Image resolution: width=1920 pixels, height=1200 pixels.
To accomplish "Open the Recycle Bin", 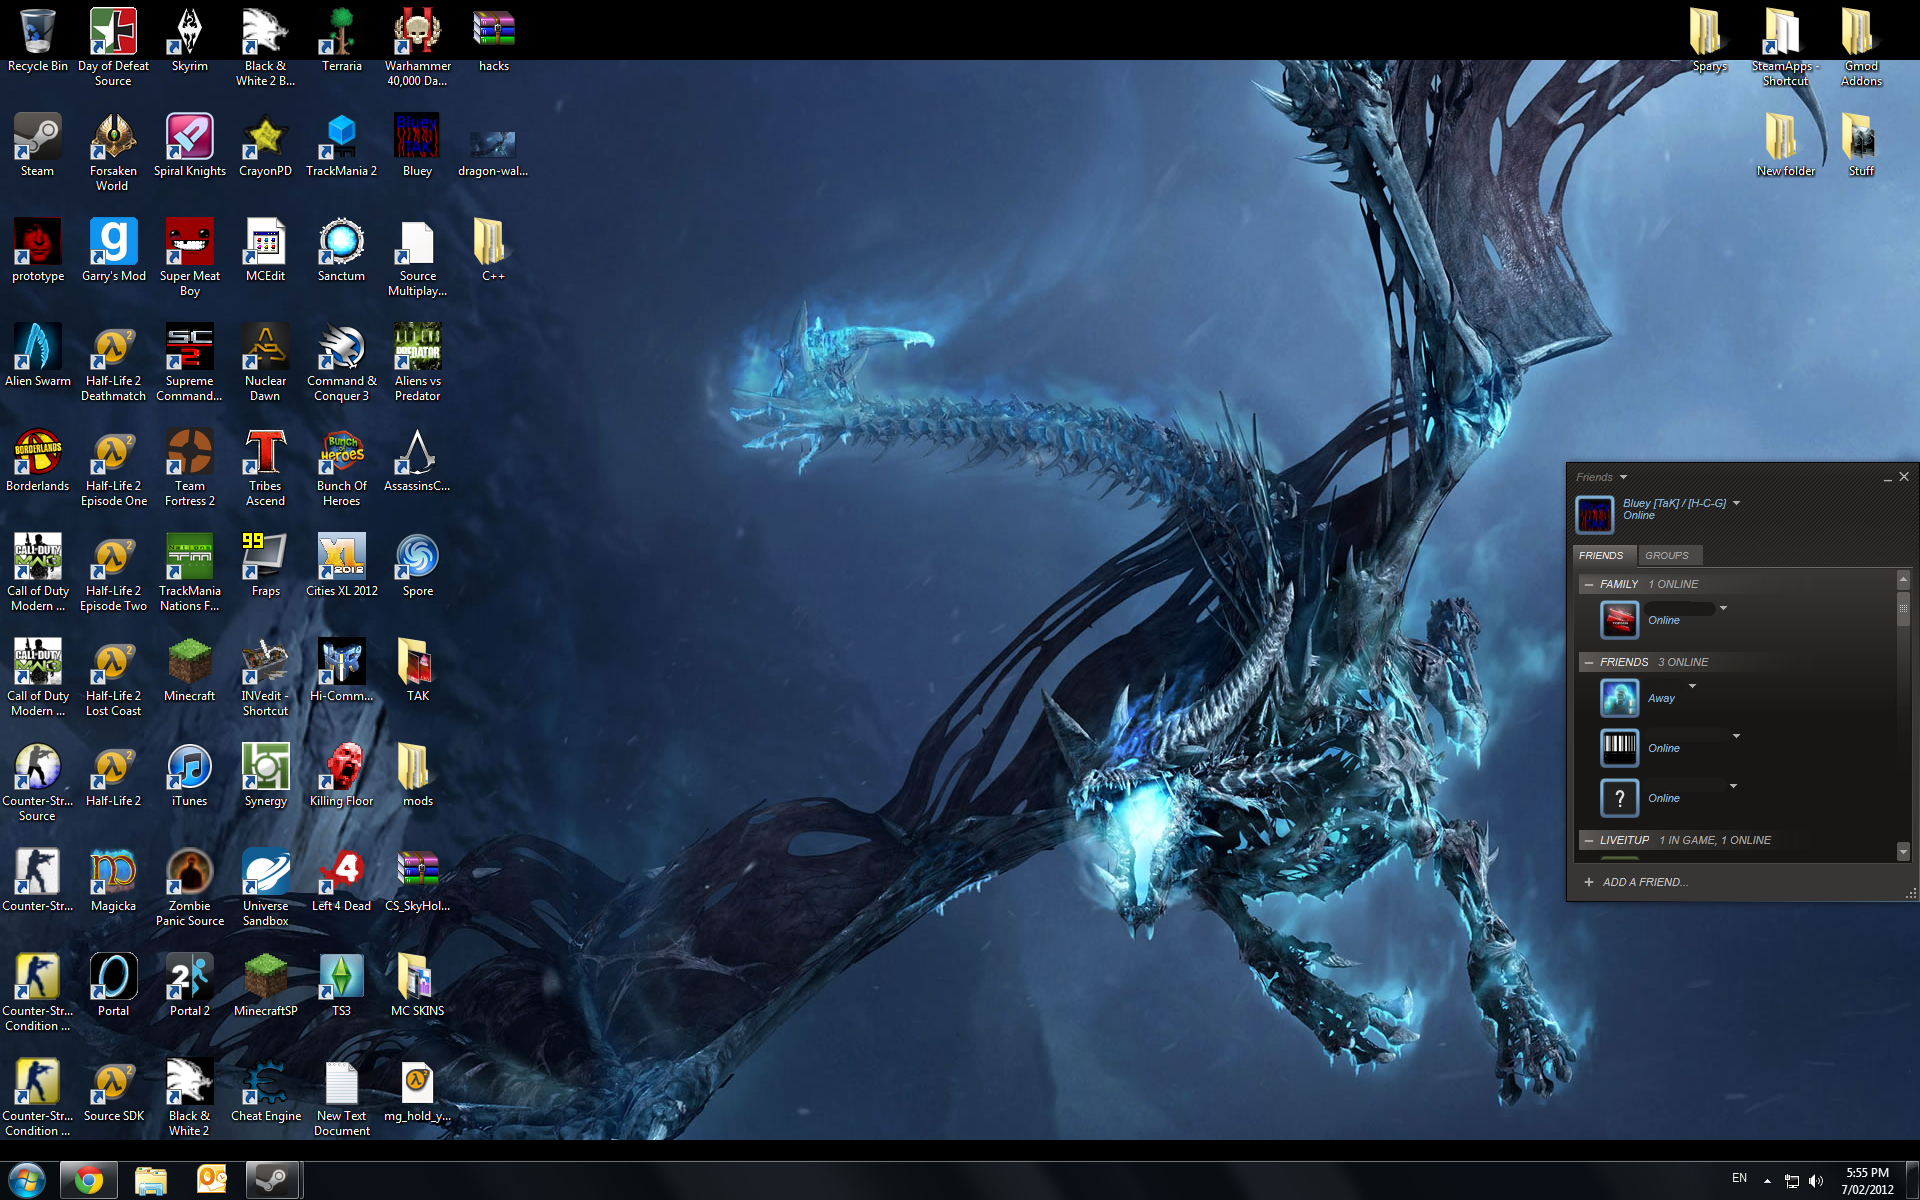I will [37, 40].
